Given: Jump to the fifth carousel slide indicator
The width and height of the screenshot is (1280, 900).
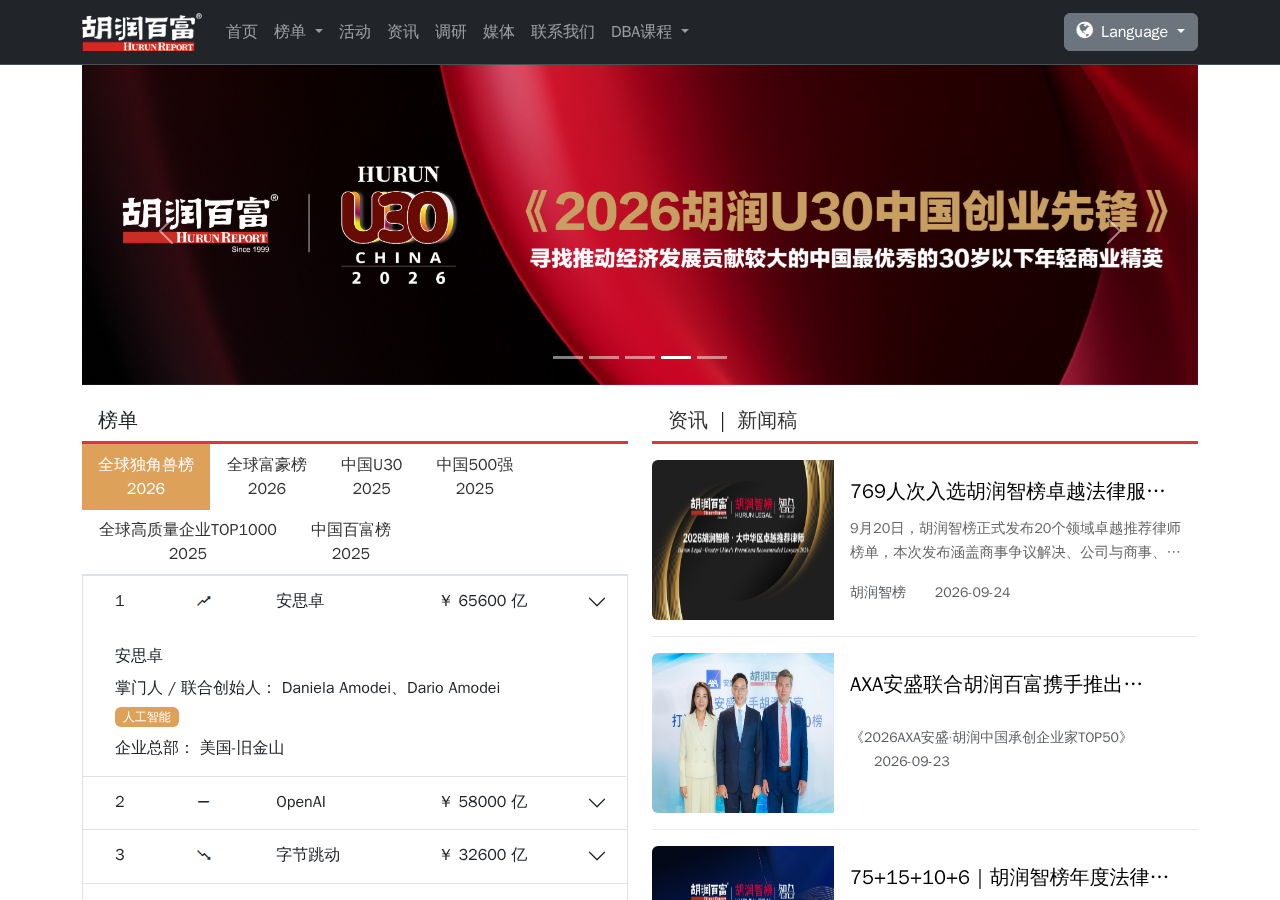Looking at the screenshot, I should pyautogui.click(x=712, y=357).
